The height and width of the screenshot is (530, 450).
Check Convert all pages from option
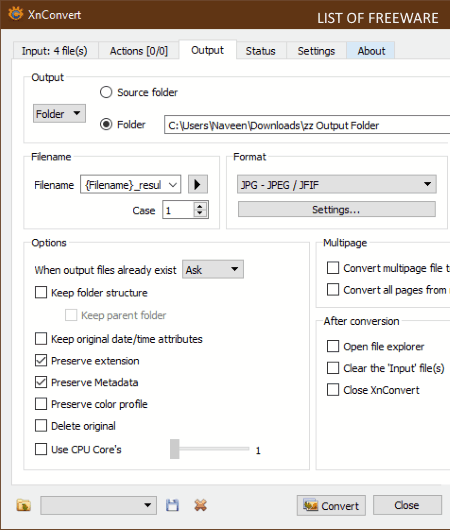pos(333,290)
